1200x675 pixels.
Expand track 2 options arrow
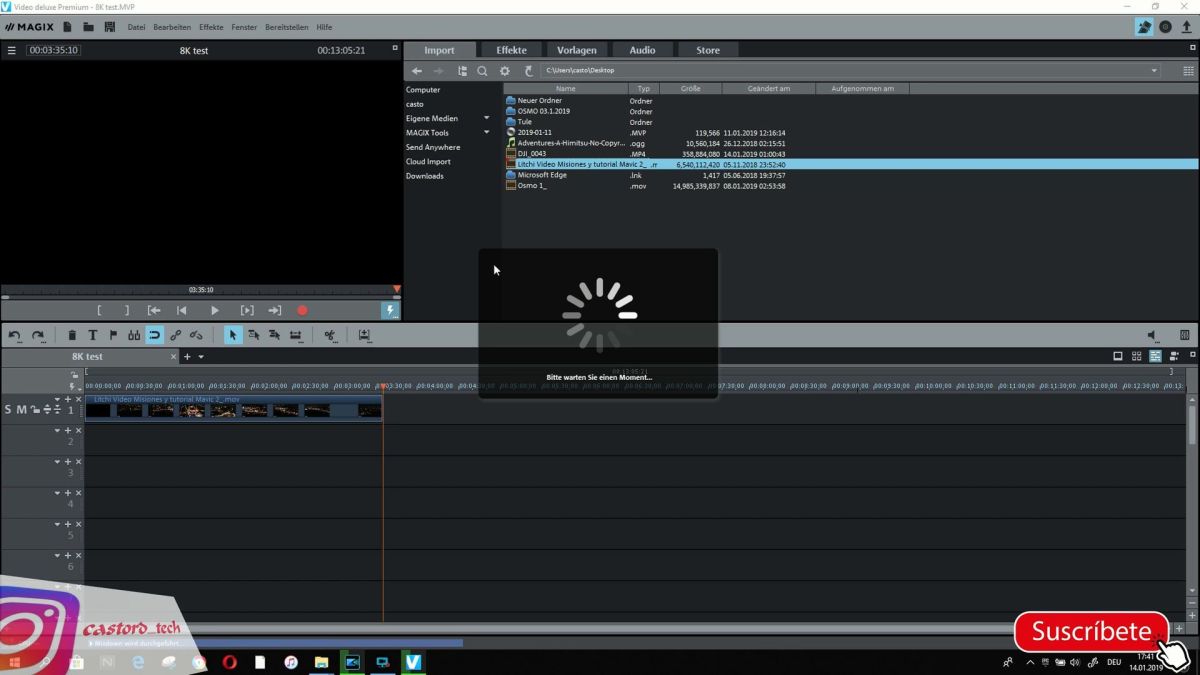click(x=57, y=430)
